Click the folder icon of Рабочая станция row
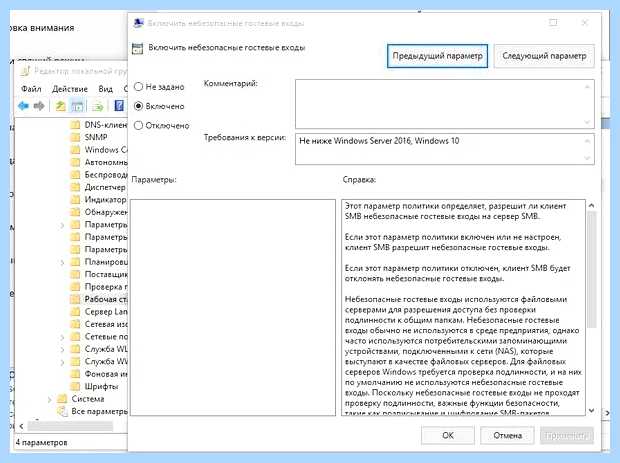The height and width of the screenshot is (463, 620). [75, 299]
